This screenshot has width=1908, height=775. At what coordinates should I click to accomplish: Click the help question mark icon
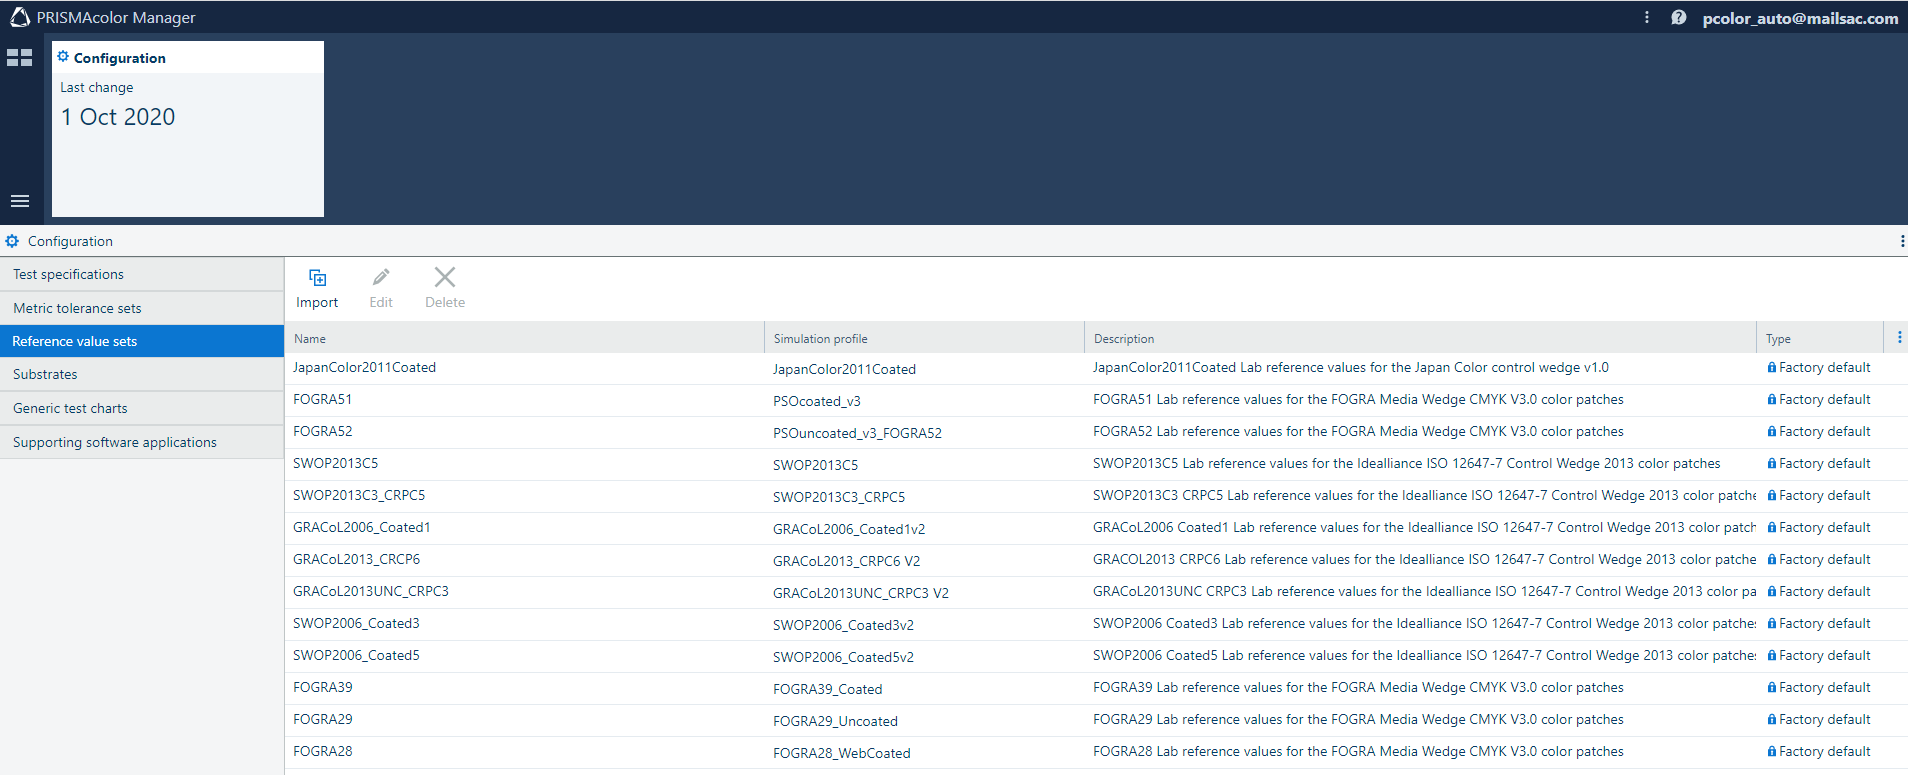tap(1679, 18)
